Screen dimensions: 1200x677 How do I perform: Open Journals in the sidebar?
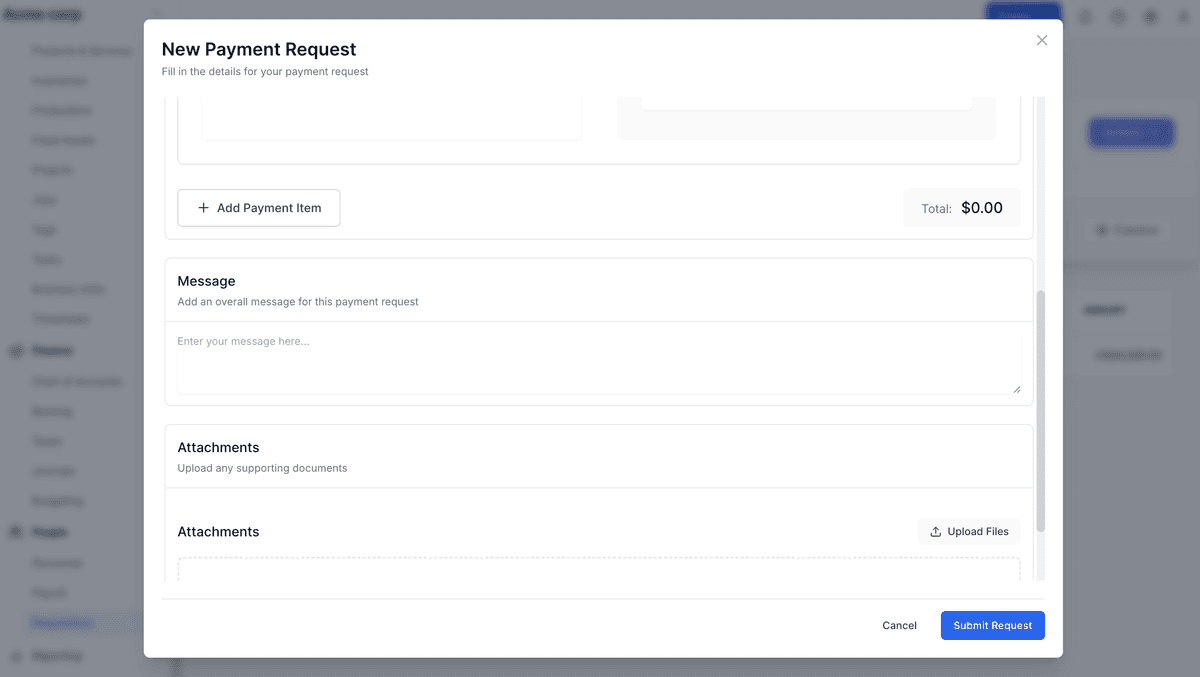(53, 471)
